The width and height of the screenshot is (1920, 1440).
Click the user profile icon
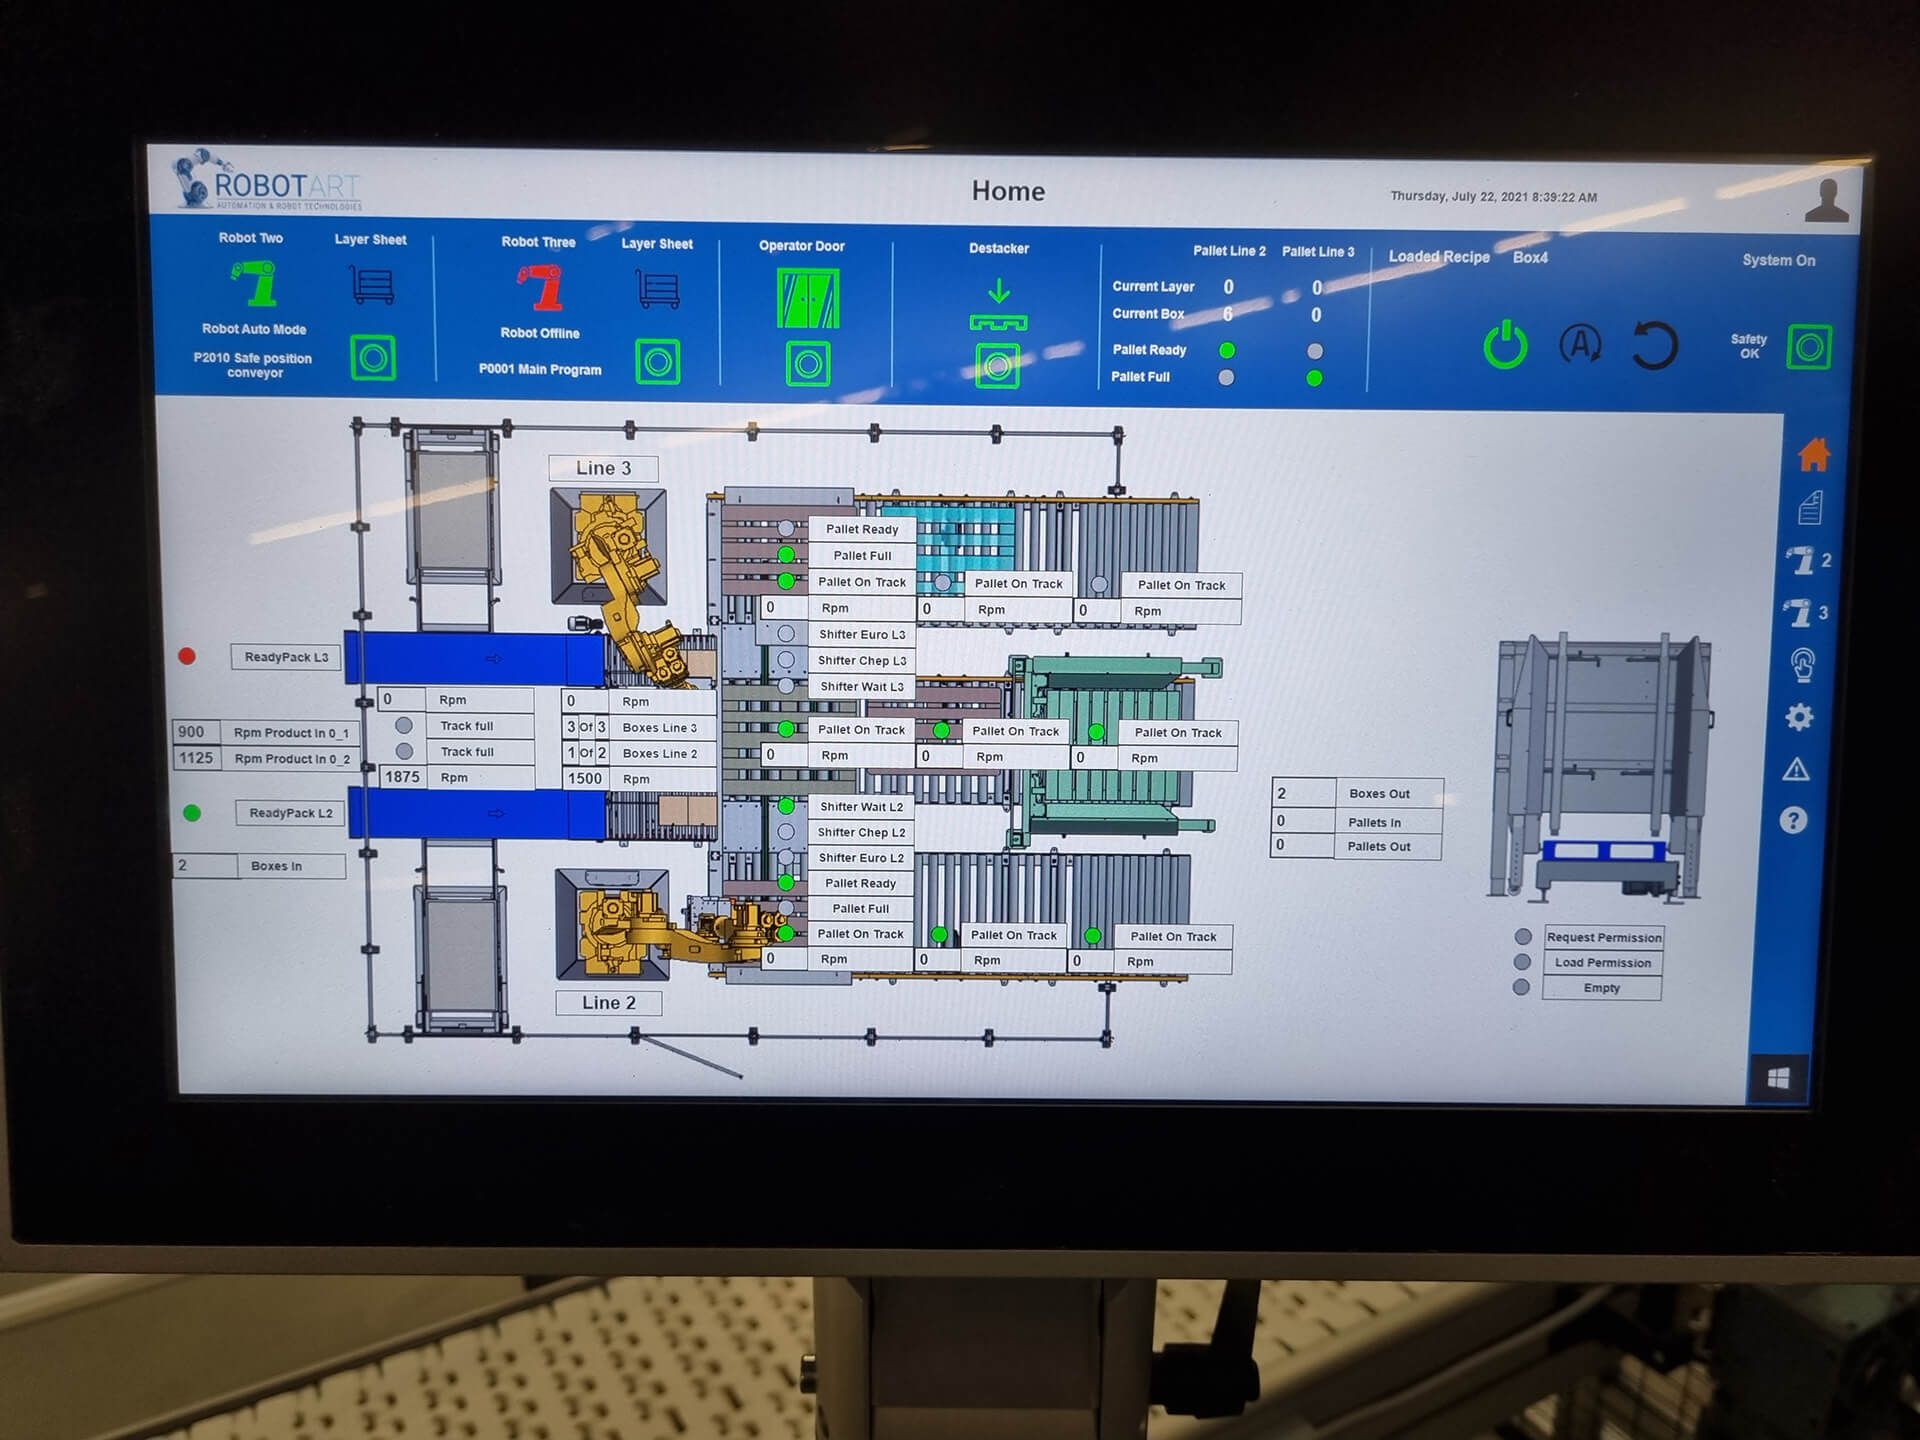click(1826, 200)
